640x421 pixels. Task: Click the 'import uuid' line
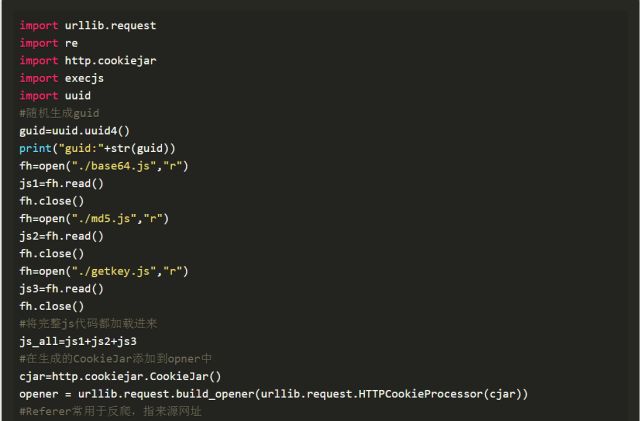55,95
